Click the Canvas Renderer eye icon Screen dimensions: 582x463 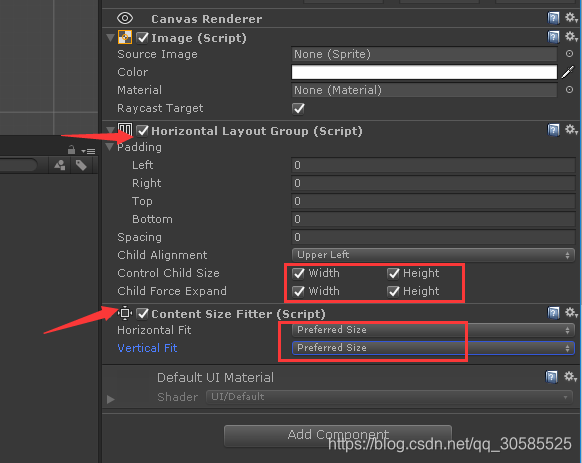(x=125, y=18)
